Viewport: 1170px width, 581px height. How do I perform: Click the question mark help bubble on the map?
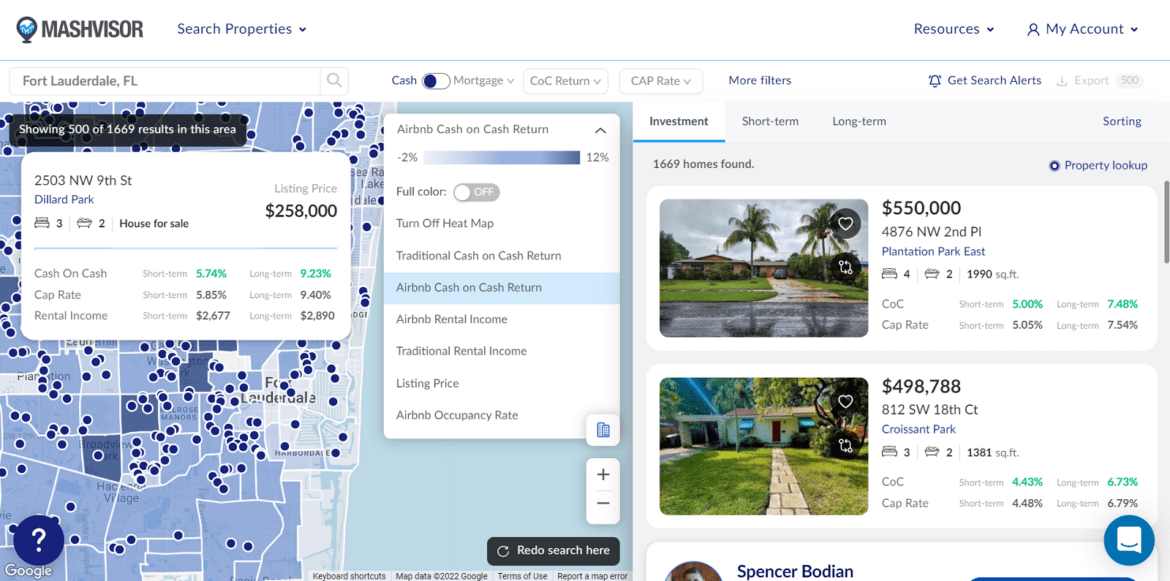point(38,540)
